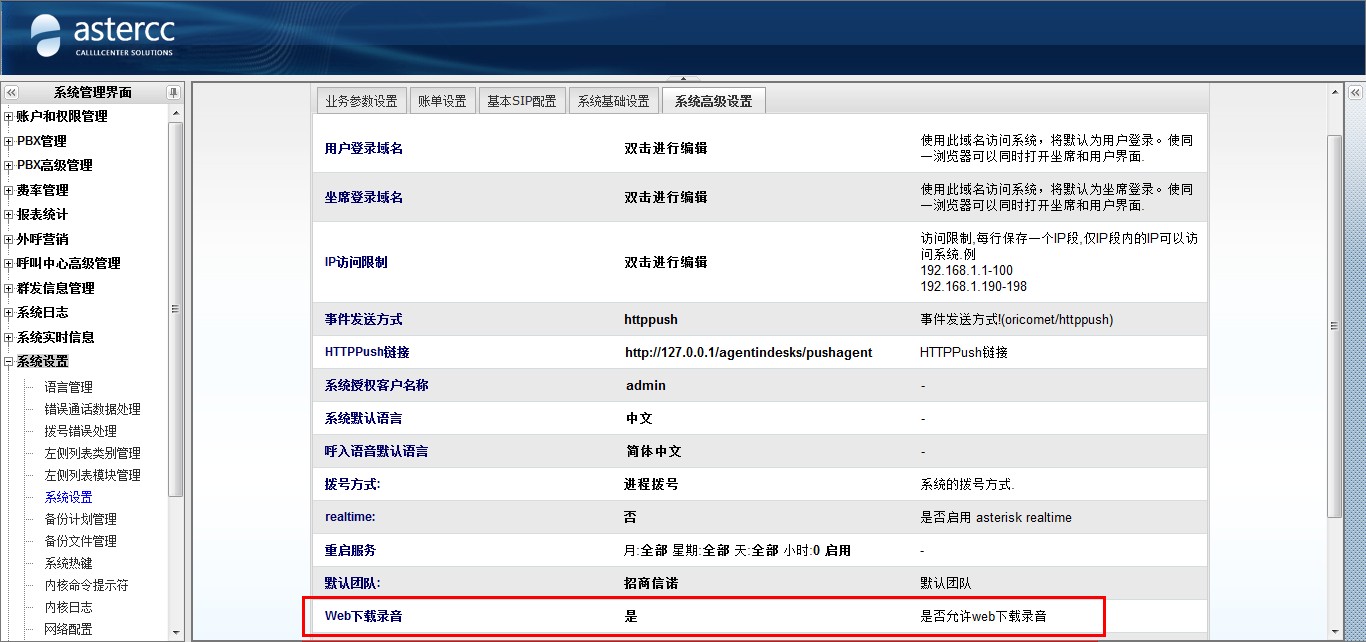Click the pin icon on sidebar header
1366x642 pixels.
pos(173,92)
